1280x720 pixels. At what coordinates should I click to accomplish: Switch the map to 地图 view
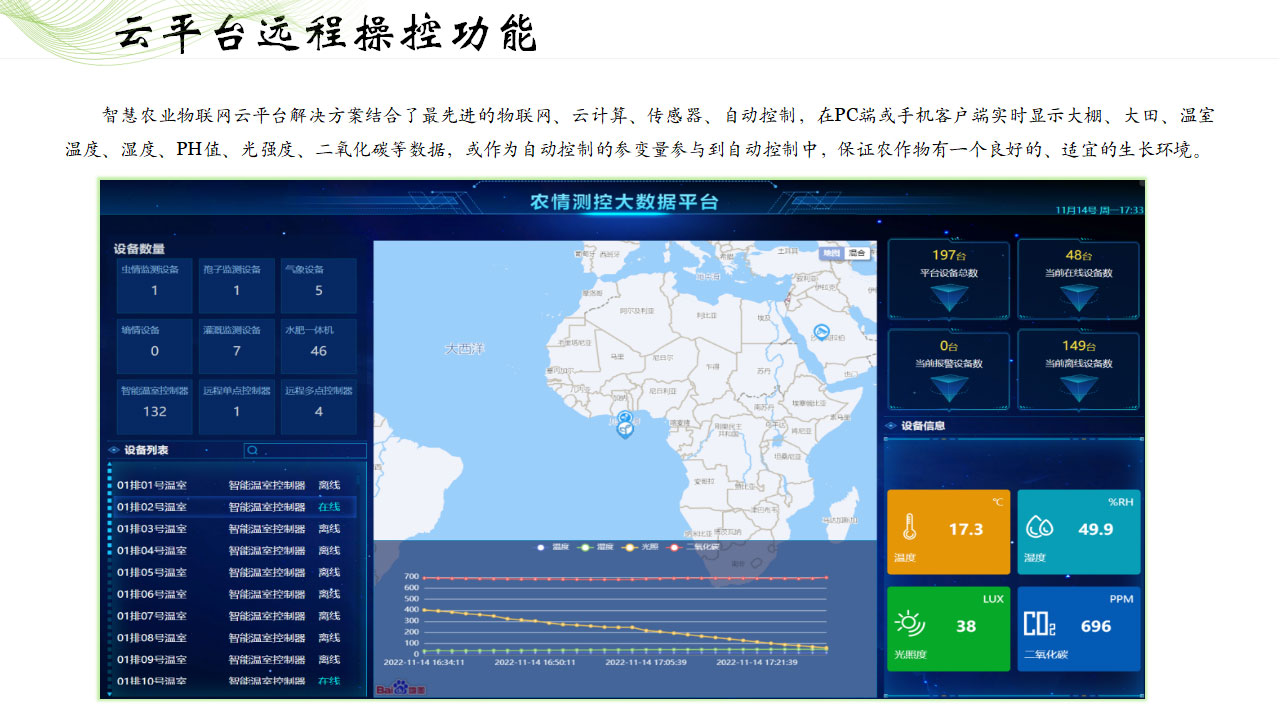click(832, 253)
